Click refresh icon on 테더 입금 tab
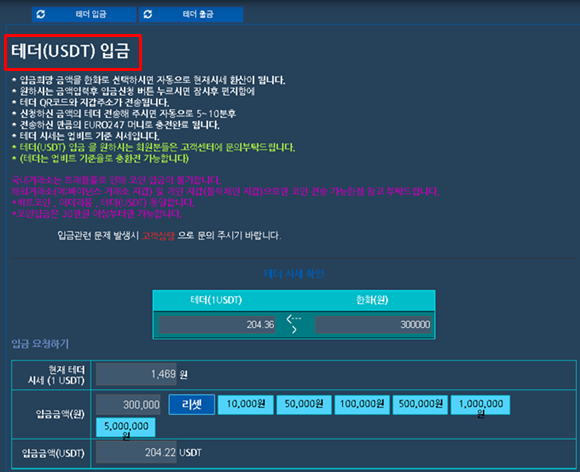This screenshot has width=580, height=472. [x=41, y=14]
